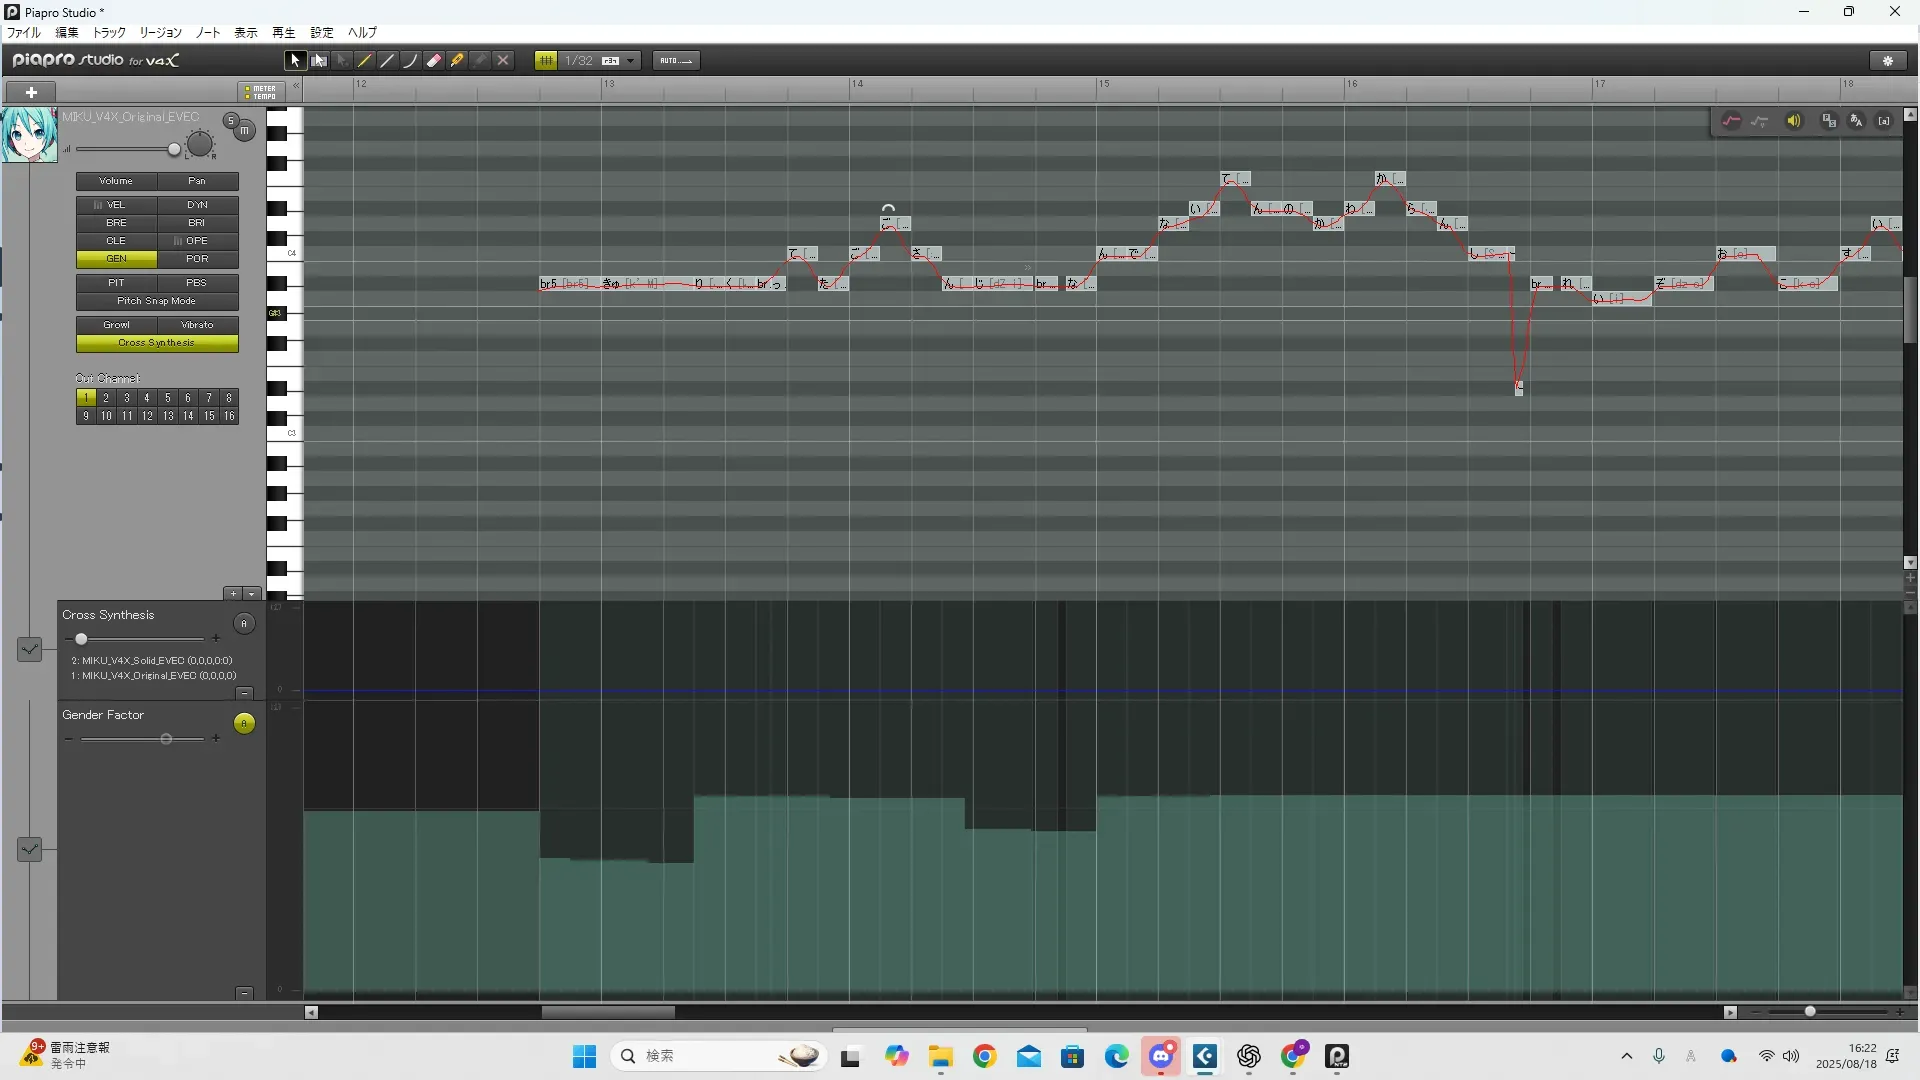The height and width of the screenshot is (1080, 1920).
Task: Open the トラック menu
Action: pos(109,32)
